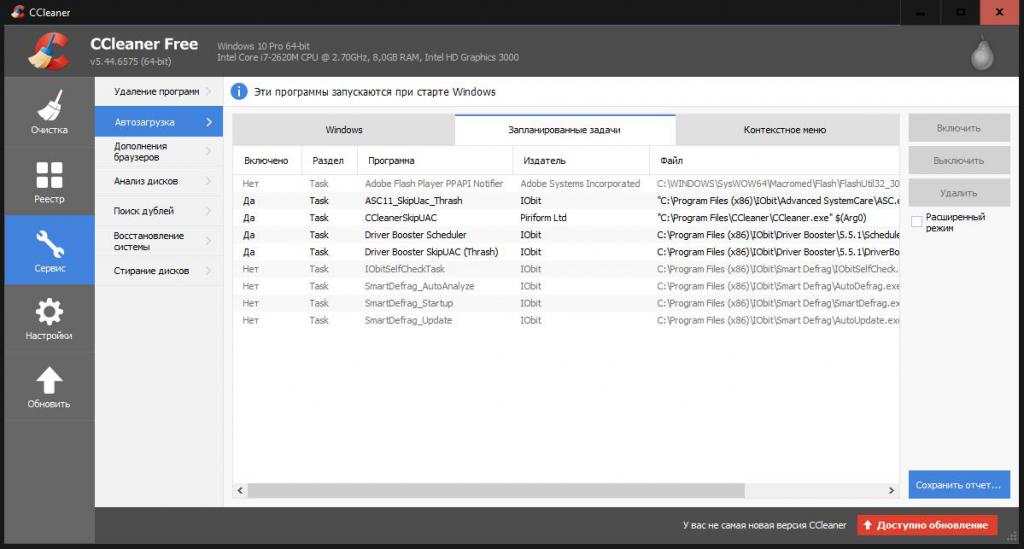This screenshot has width=1024, height=549.
Task: Sort by Издатель column header
Action: pyautogui.click(x=581, y=161)
